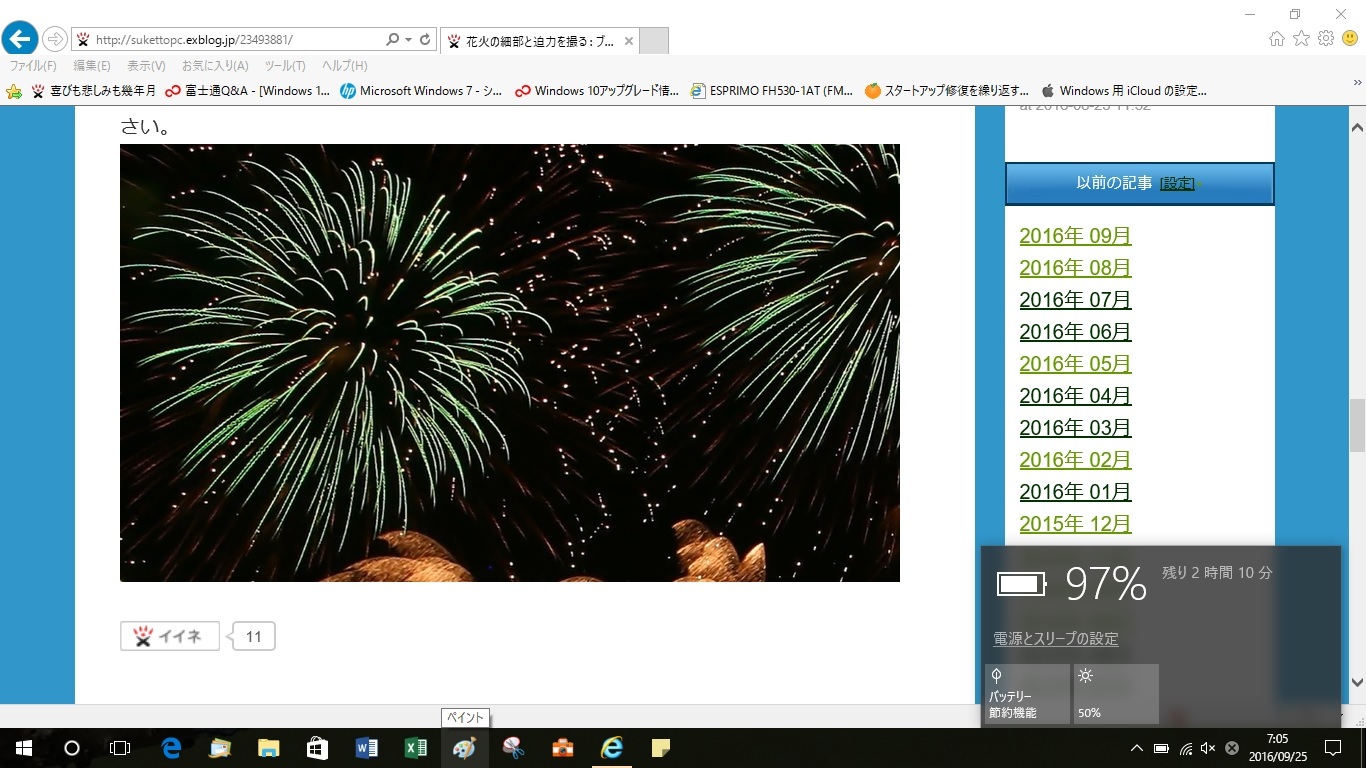The height and width of the screenshot is (768, 1366).
Task: Open 富士通Q&A favorites bar link
Action: [x=247, y=91]
